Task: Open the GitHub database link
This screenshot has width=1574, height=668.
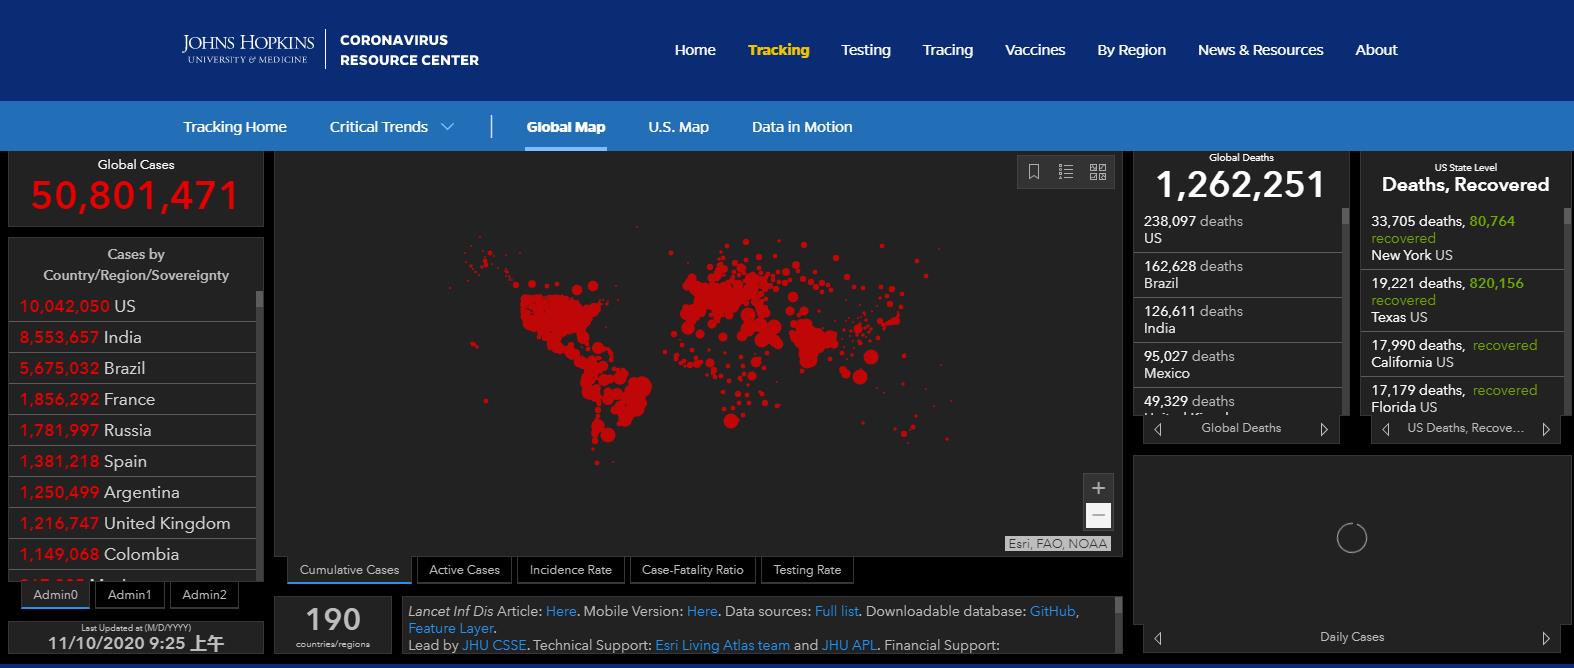Action: (x=1052, y=611)
